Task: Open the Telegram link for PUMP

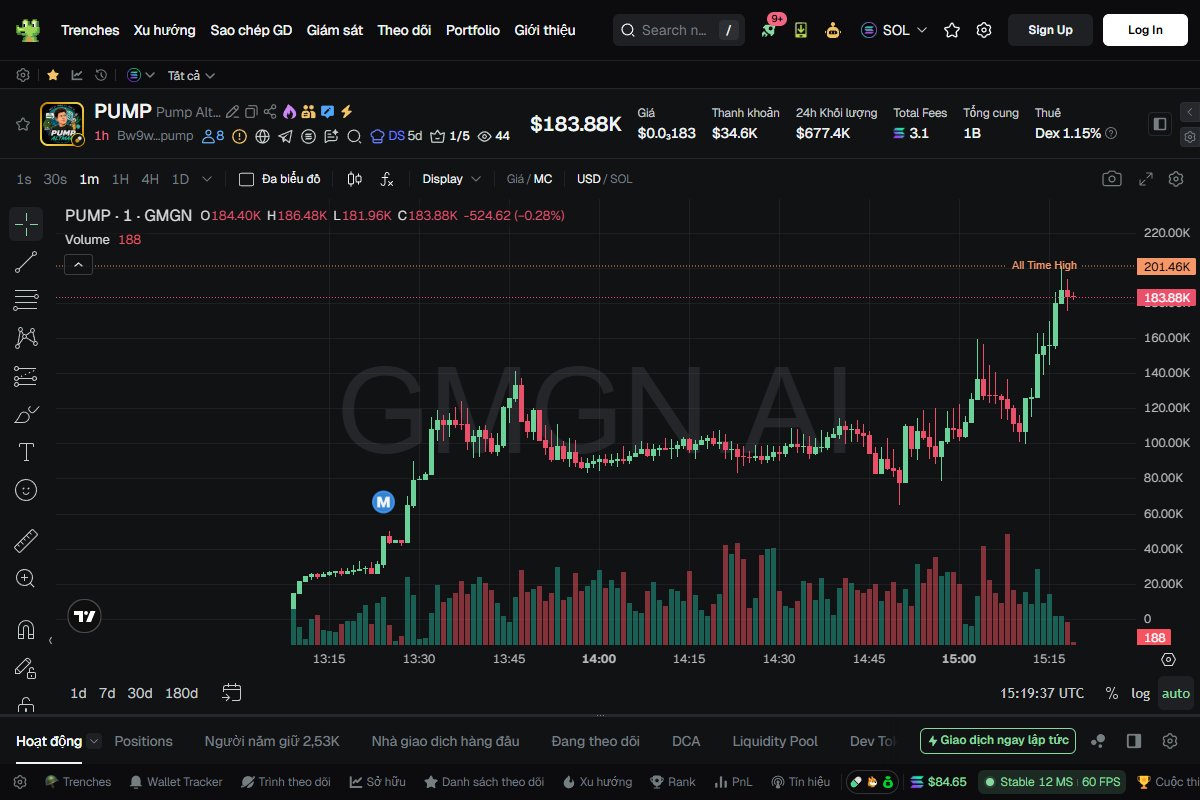Action: 286,136
